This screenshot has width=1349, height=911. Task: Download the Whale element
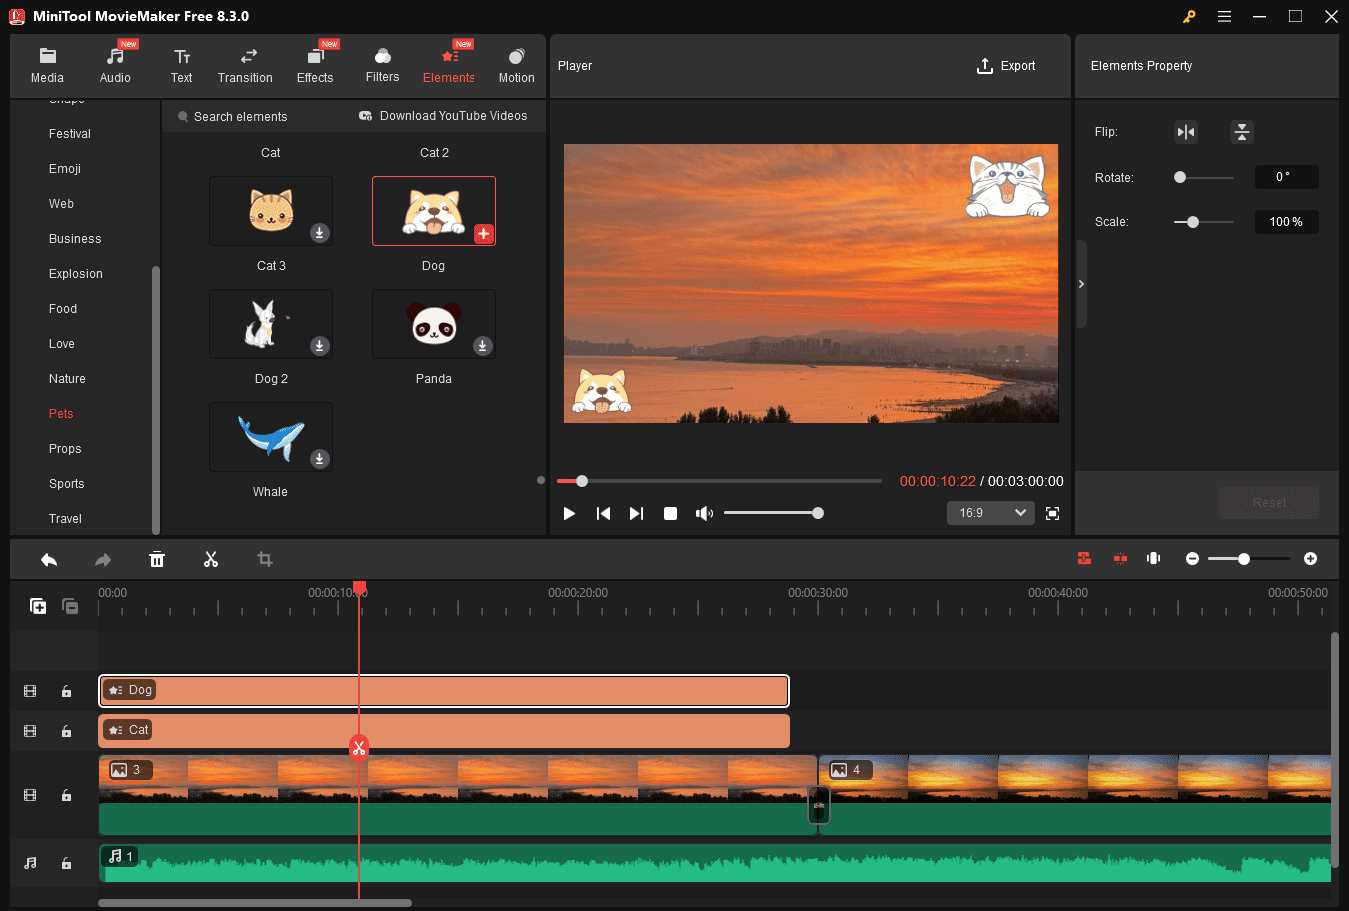coord(319,459)
